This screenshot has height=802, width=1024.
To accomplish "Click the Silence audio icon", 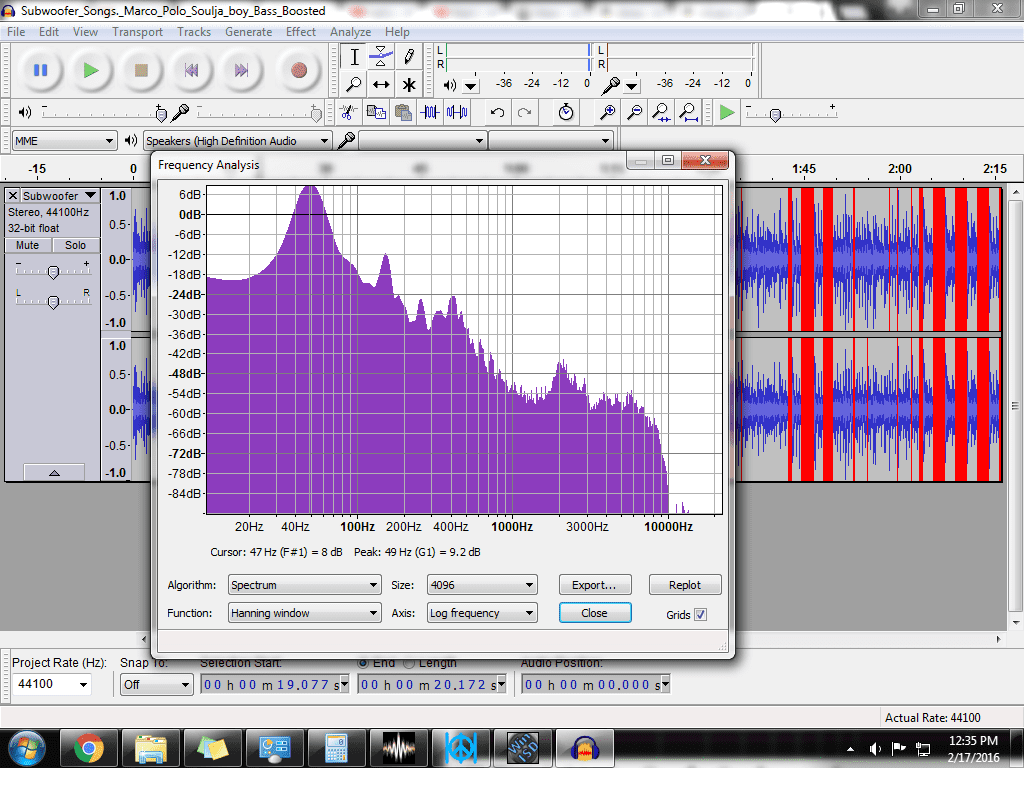I will click(x=457, y=112).
